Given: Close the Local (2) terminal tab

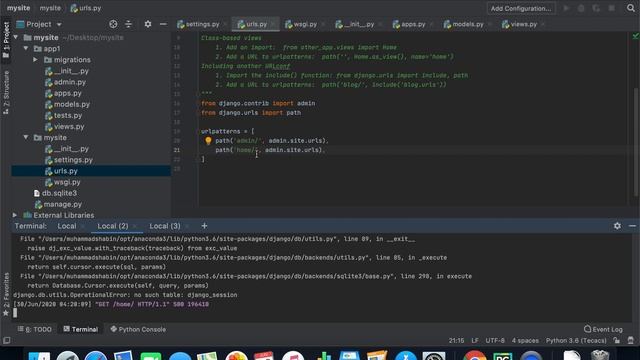Looking at the screenshot, I should 135,226.
